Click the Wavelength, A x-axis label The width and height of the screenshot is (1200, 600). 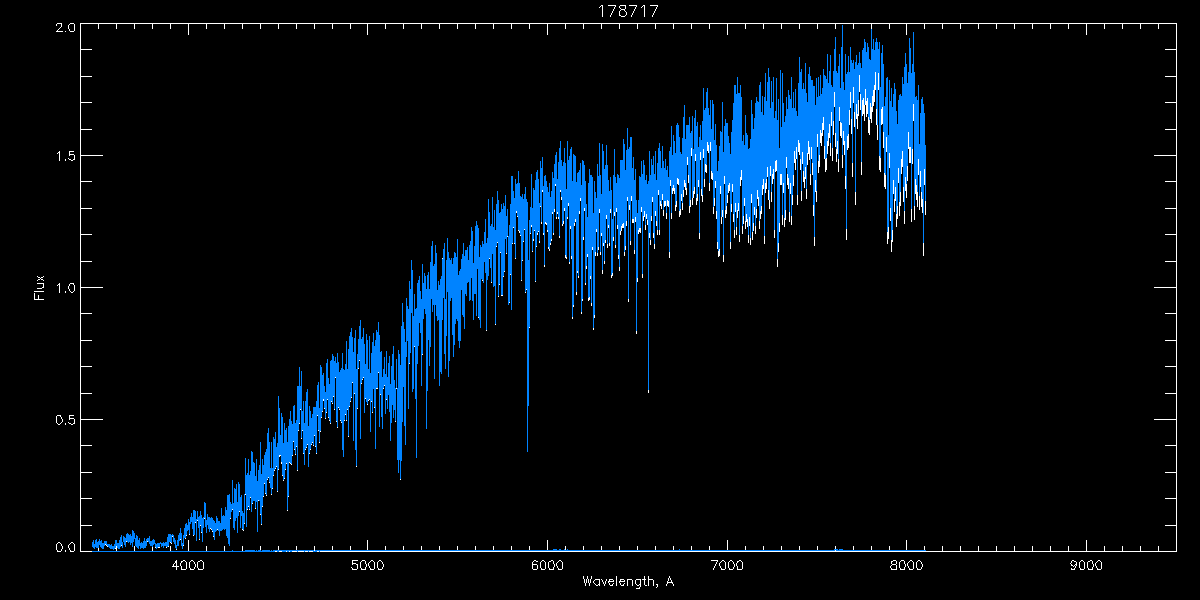[628, 582]
